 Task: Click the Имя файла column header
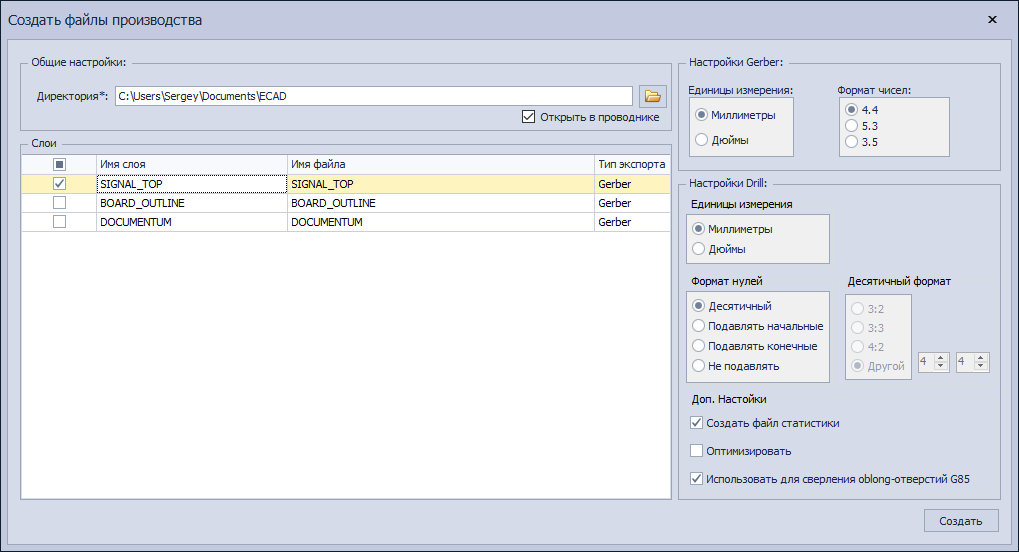pos(441,164)
